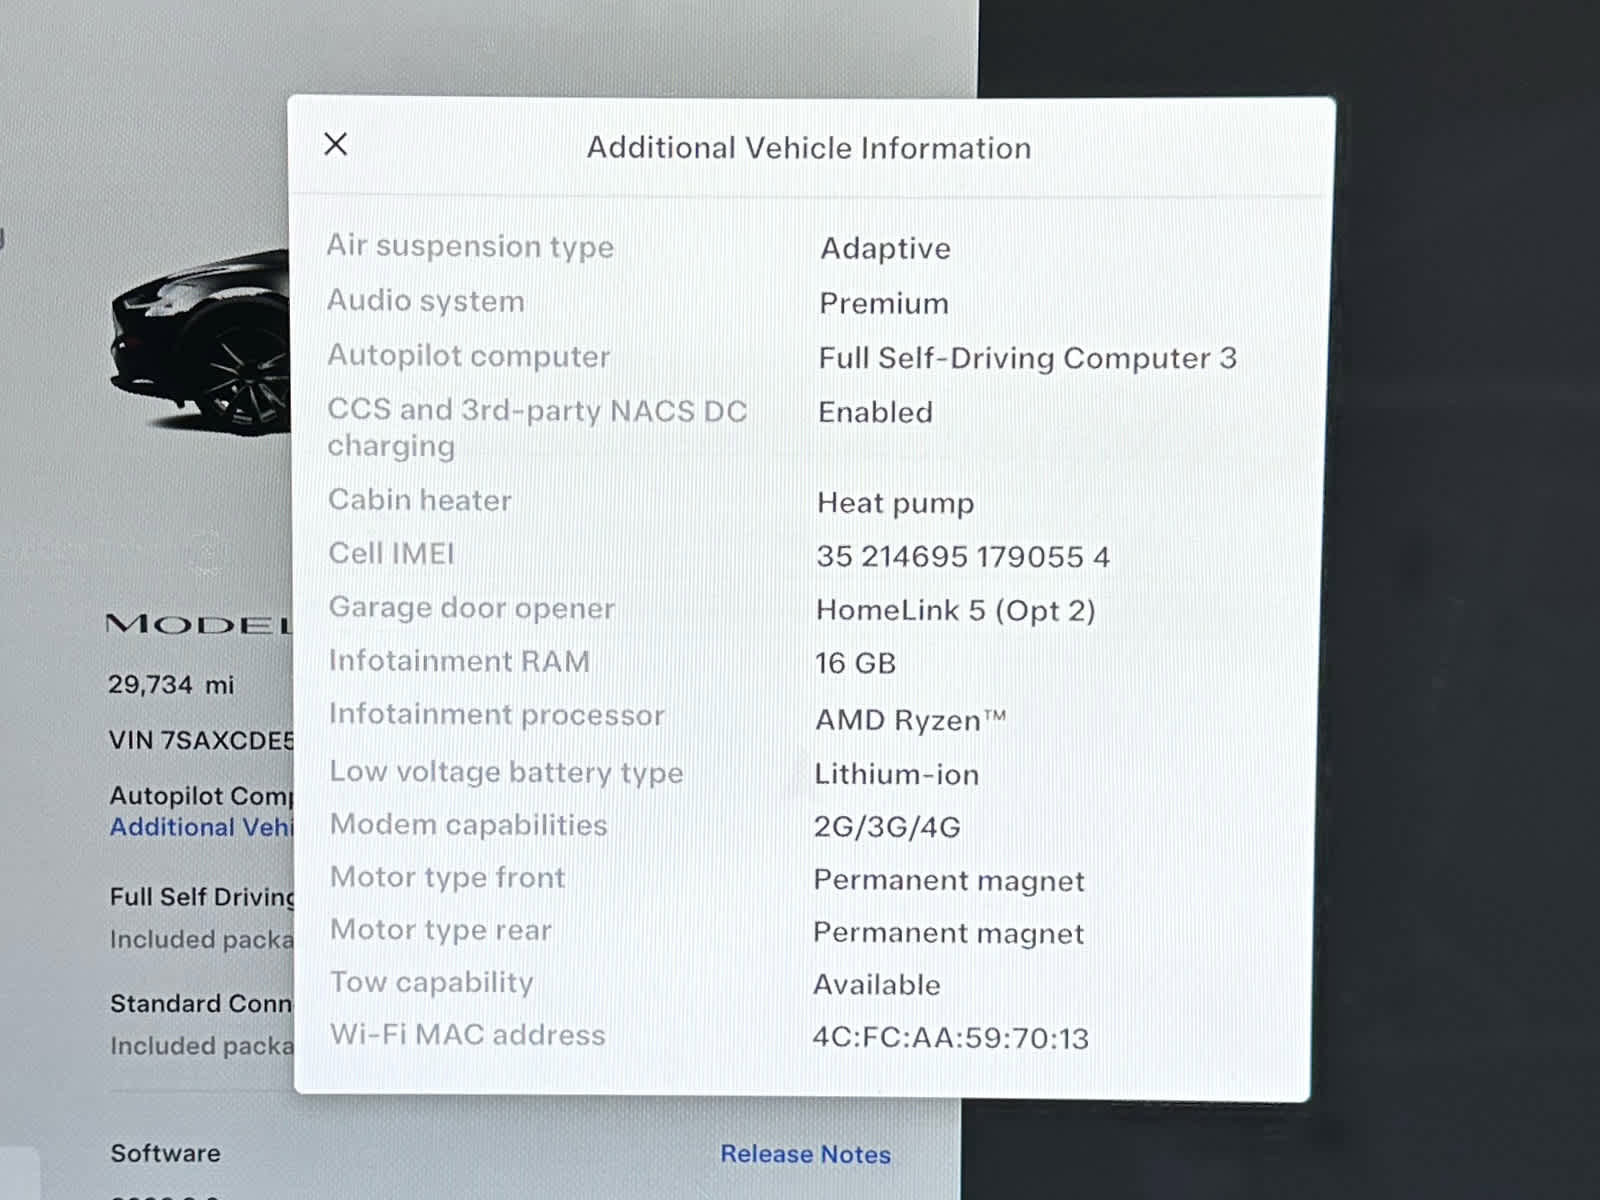1600x1200 pixels.
Task: Select the 'Modem capabilities' label
Action: point(468,825)
